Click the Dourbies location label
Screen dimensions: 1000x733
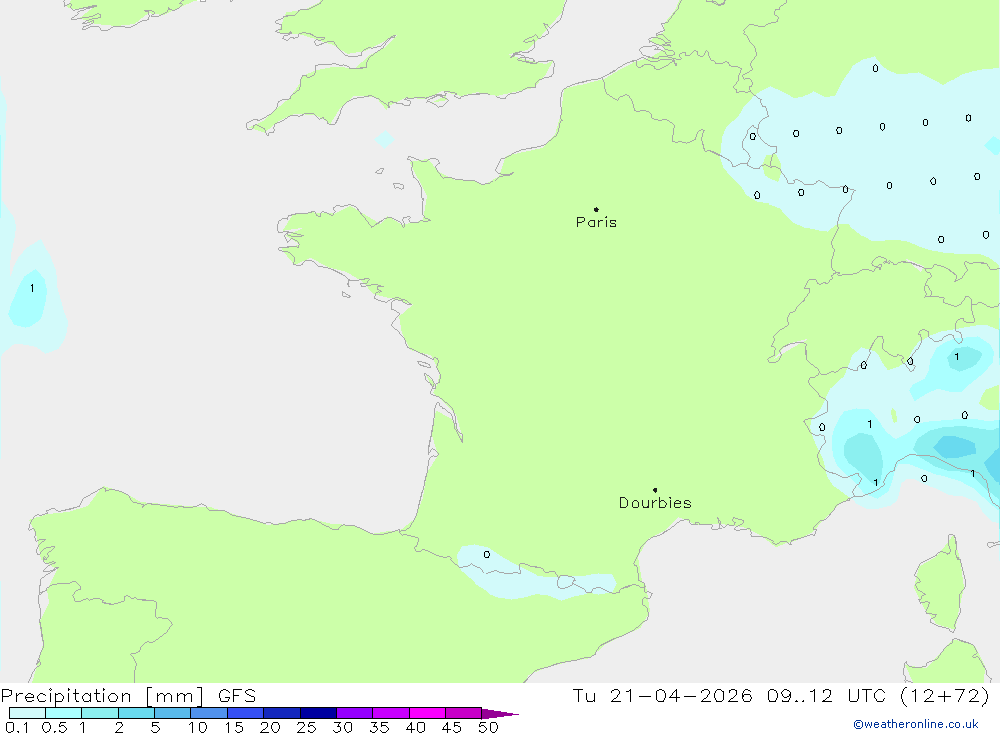tap(655, 503)
